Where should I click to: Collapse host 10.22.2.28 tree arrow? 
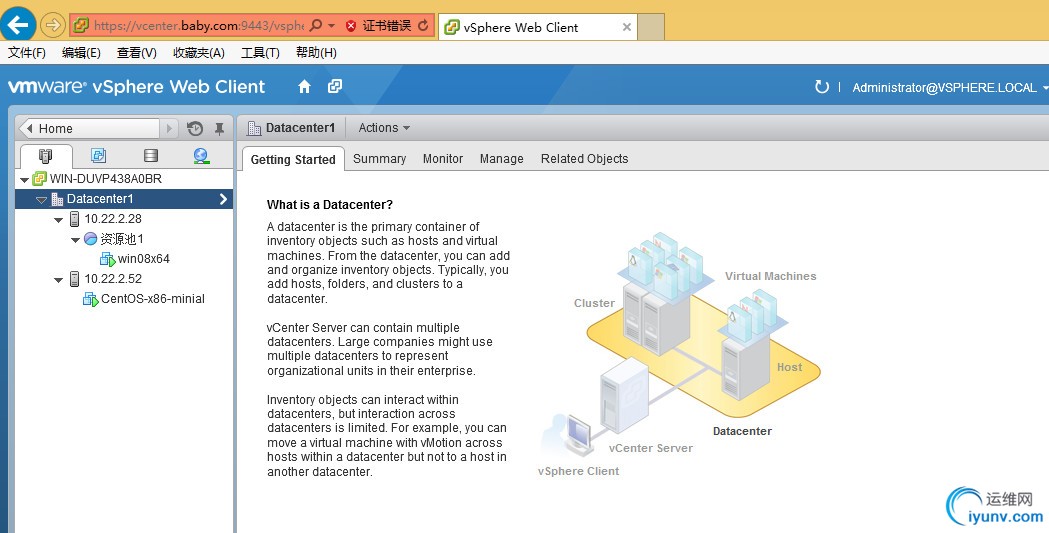pyautogui.click(x=59, y=220)
